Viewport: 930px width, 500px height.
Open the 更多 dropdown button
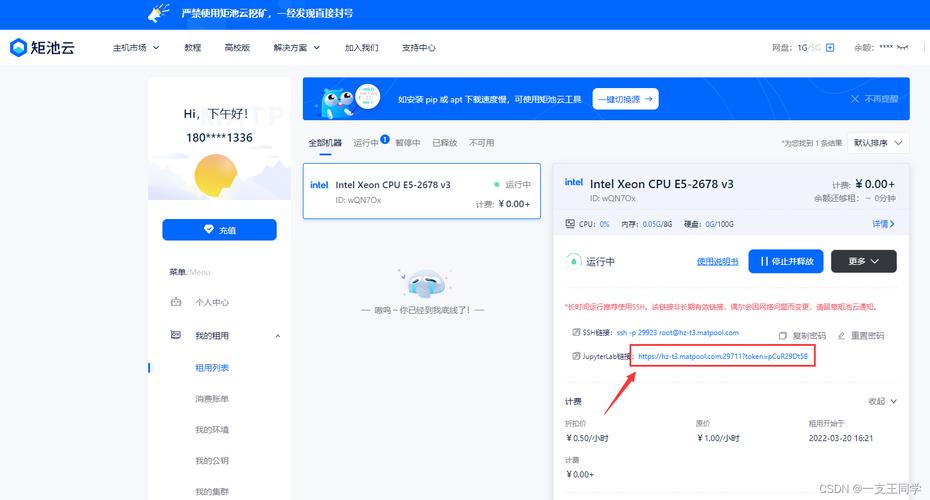tap(864, 261)
